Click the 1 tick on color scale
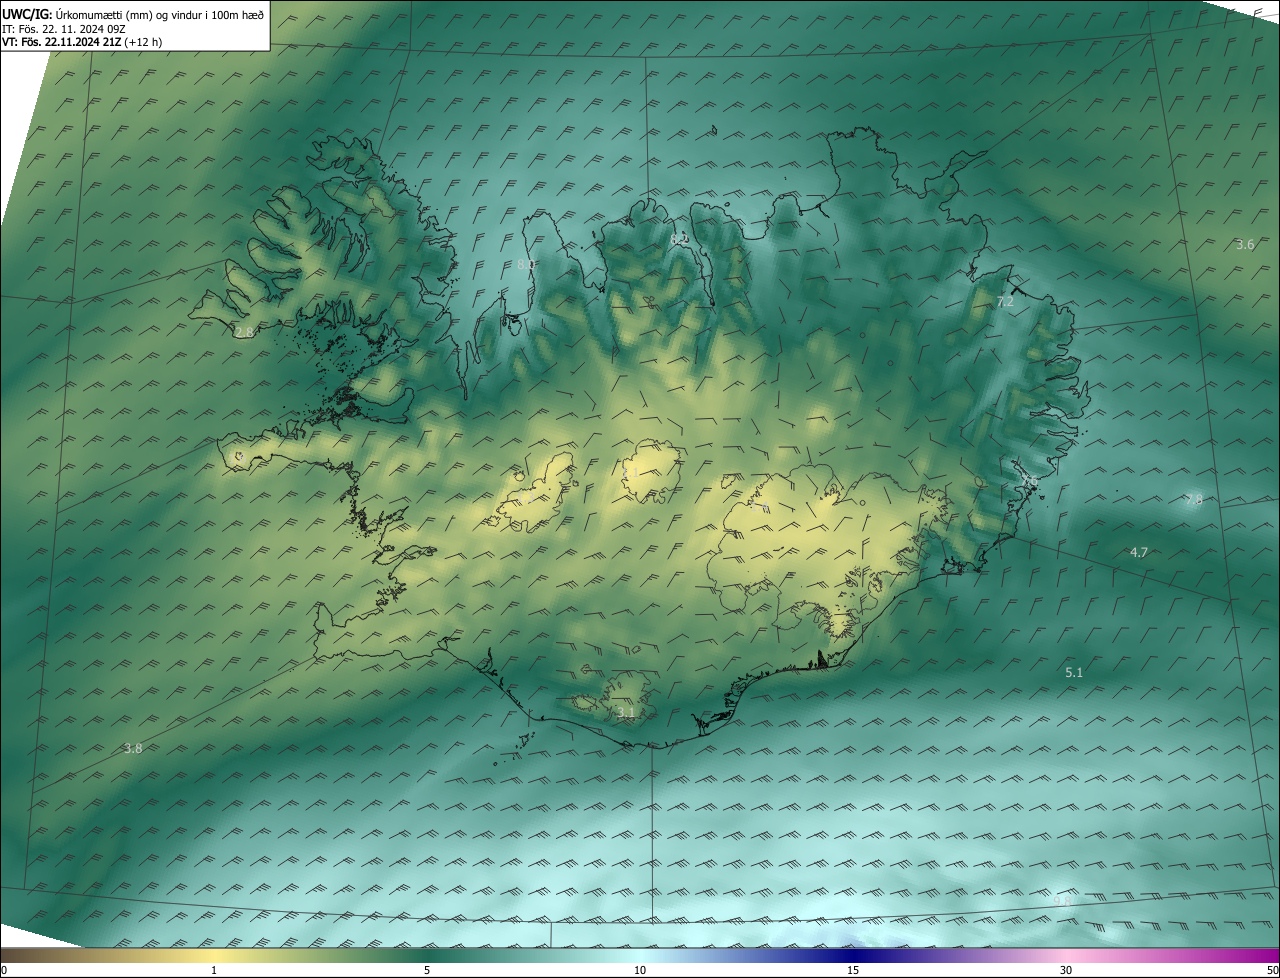 click(x=214, y=970)
